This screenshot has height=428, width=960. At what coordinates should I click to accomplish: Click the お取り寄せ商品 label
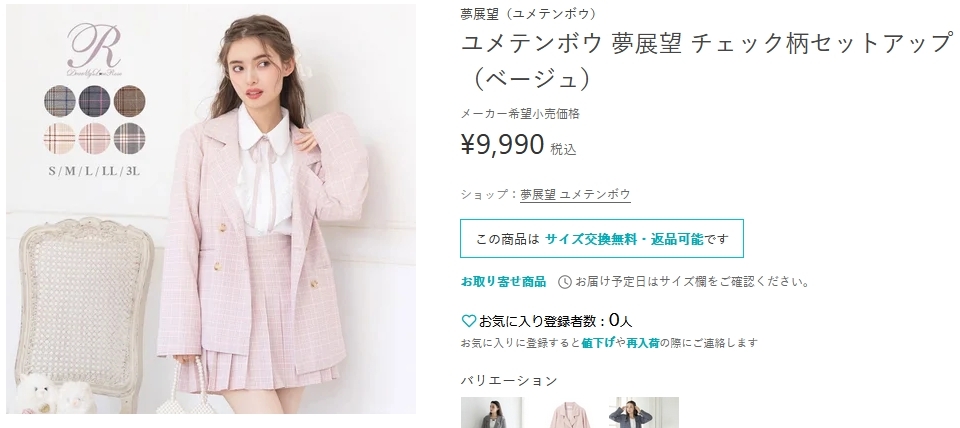tap(503, 282)
